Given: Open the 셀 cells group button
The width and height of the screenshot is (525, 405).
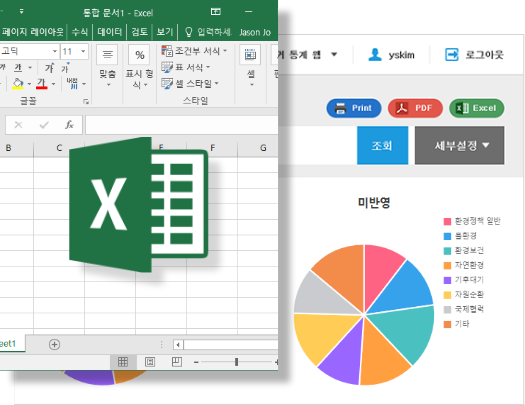Looking at the screenshot, I should 250,66.
